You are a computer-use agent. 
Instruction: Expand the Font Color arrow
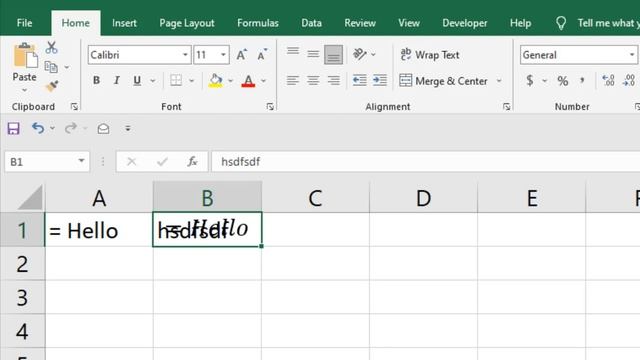tap(264, 81)
